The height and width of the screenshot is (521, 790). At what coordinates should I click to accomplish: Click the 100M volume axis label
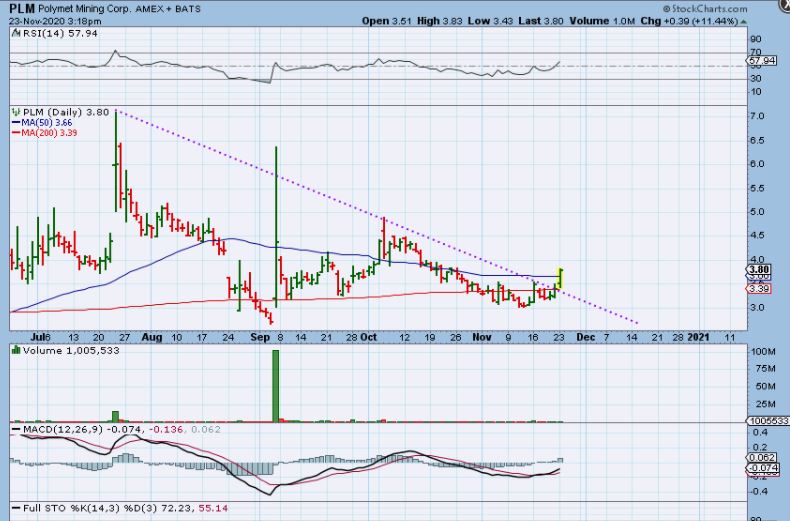[763, 351]
